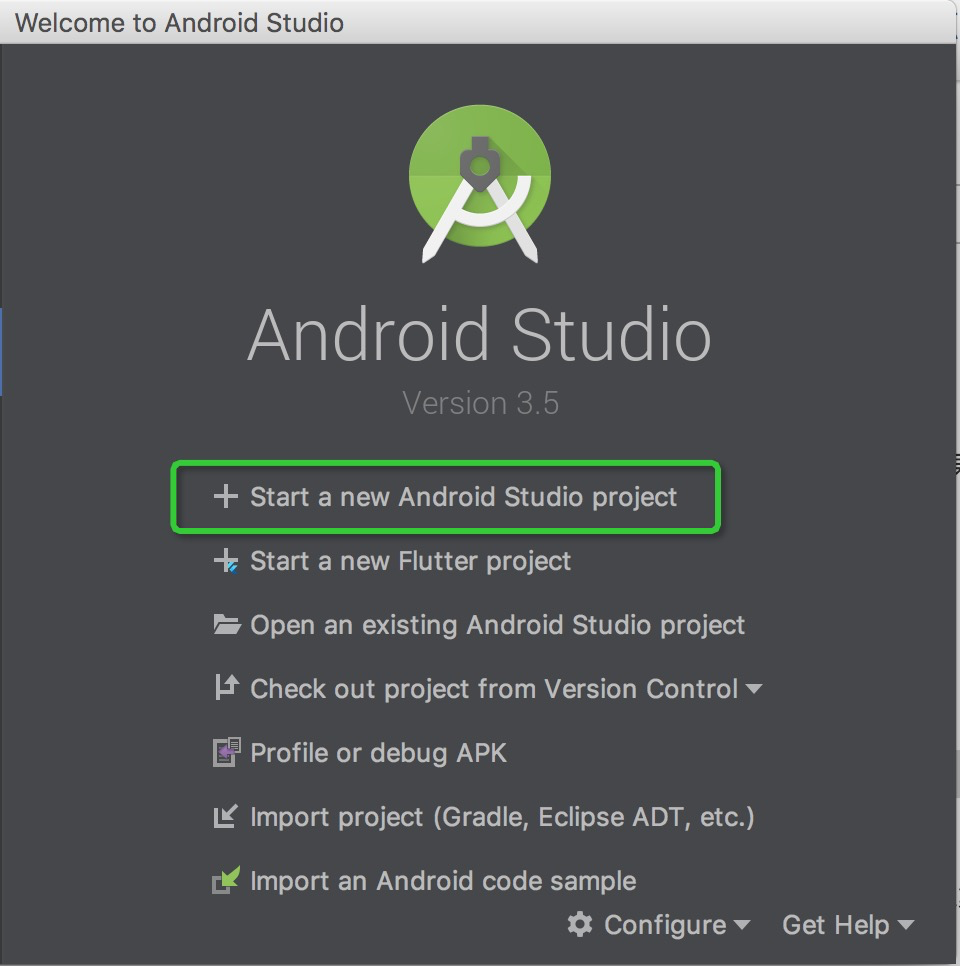Click the Configure gear icon
Screen dimensions: 960x966
tap(580, 924)
